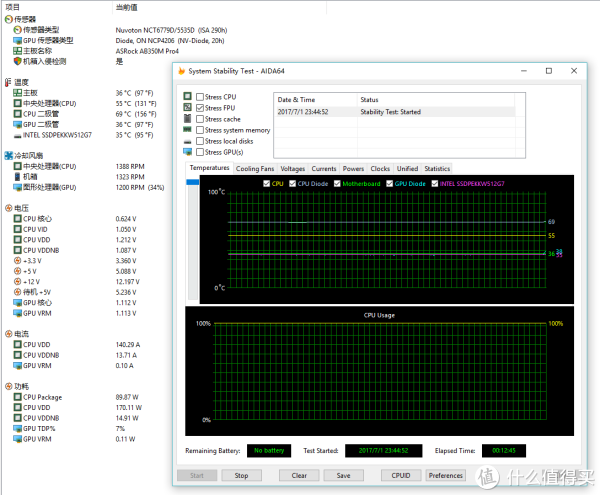Click the 主板名称 motherboard icon
The height and width of the screenshot is (495, 600).
point(17,50)
